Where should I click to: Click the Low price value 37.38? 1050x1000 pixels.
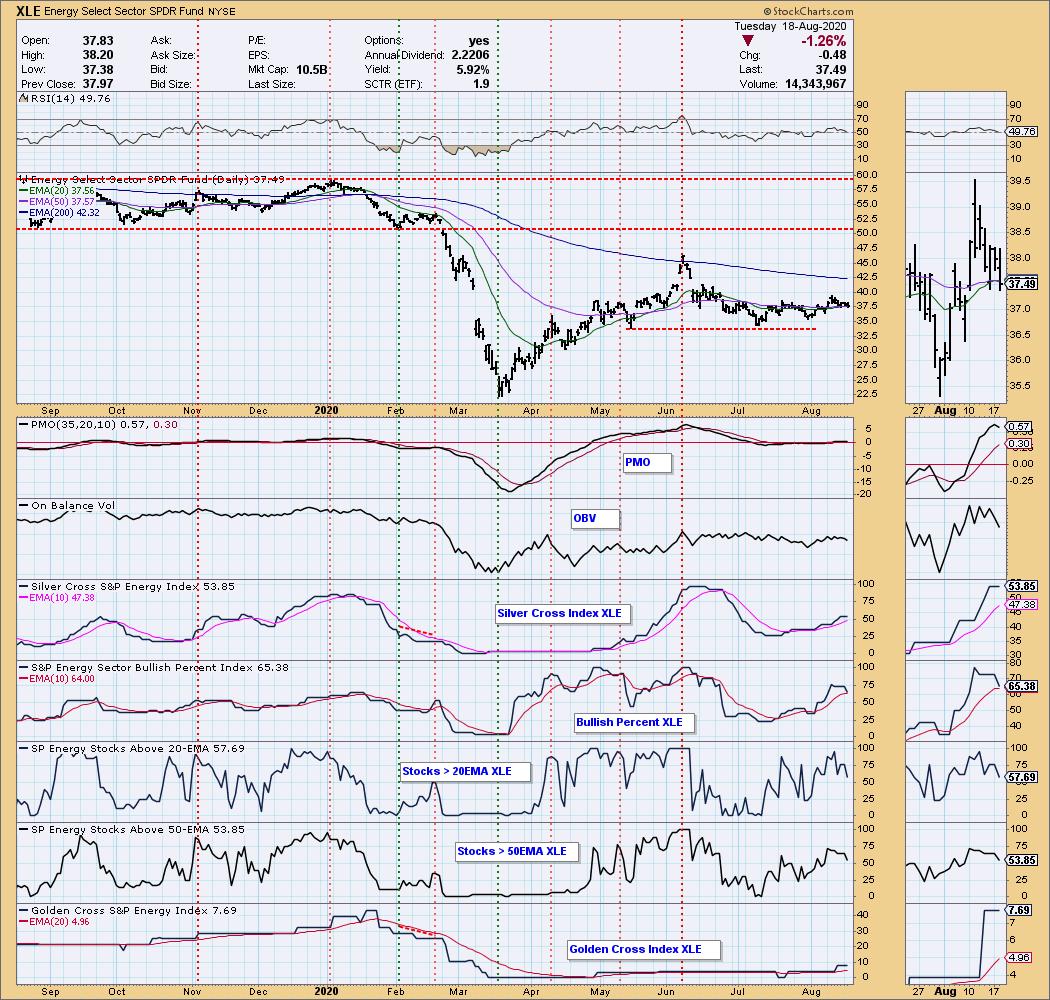pos(98,70)
